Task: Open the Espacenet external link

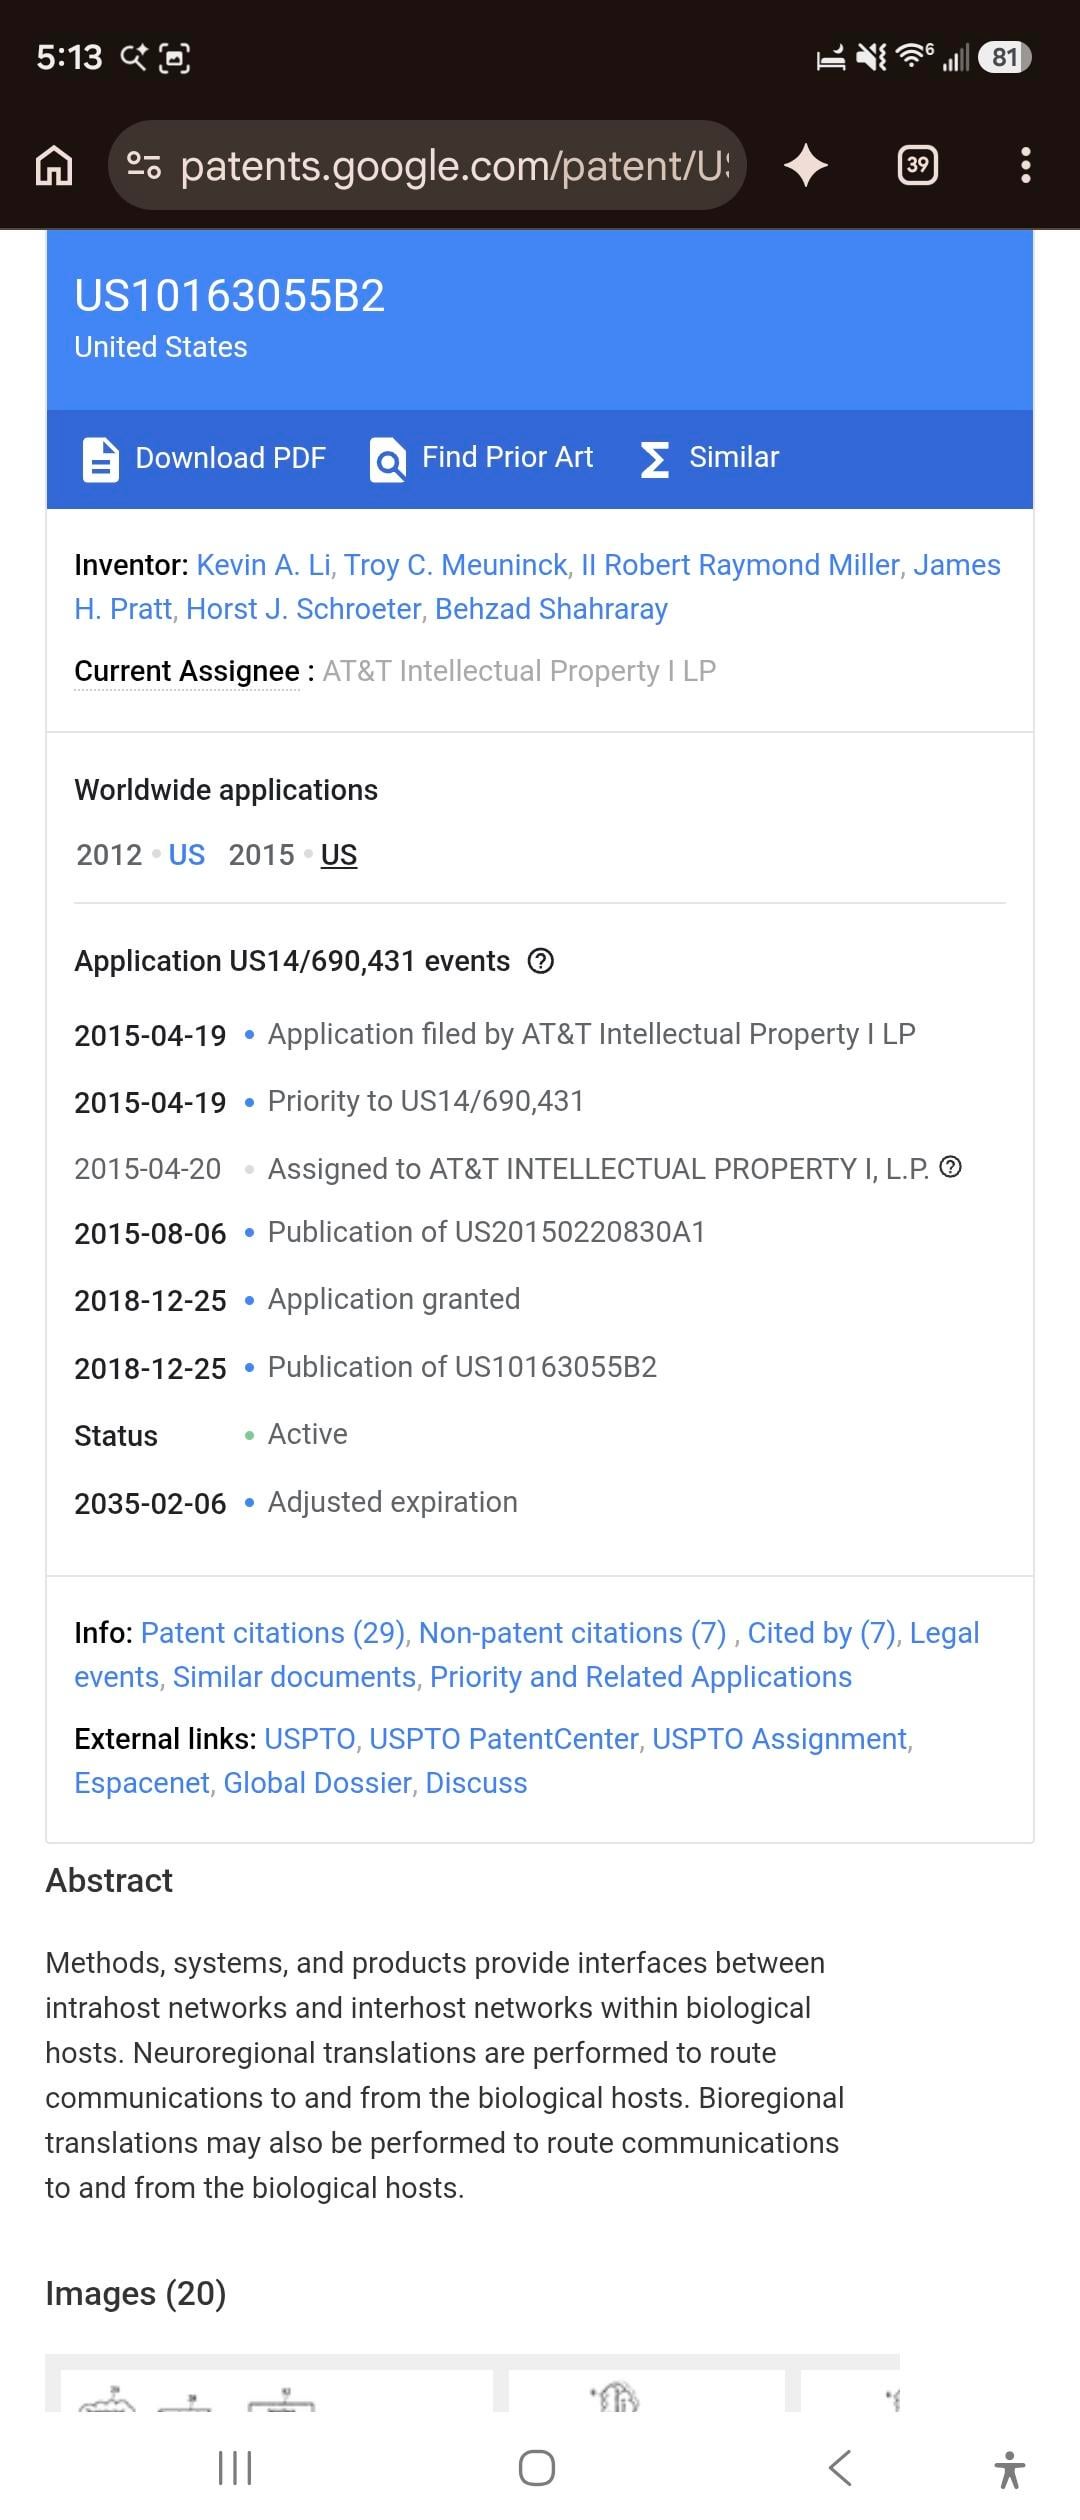Action: pyautogui.click(x=142, y=1783)
